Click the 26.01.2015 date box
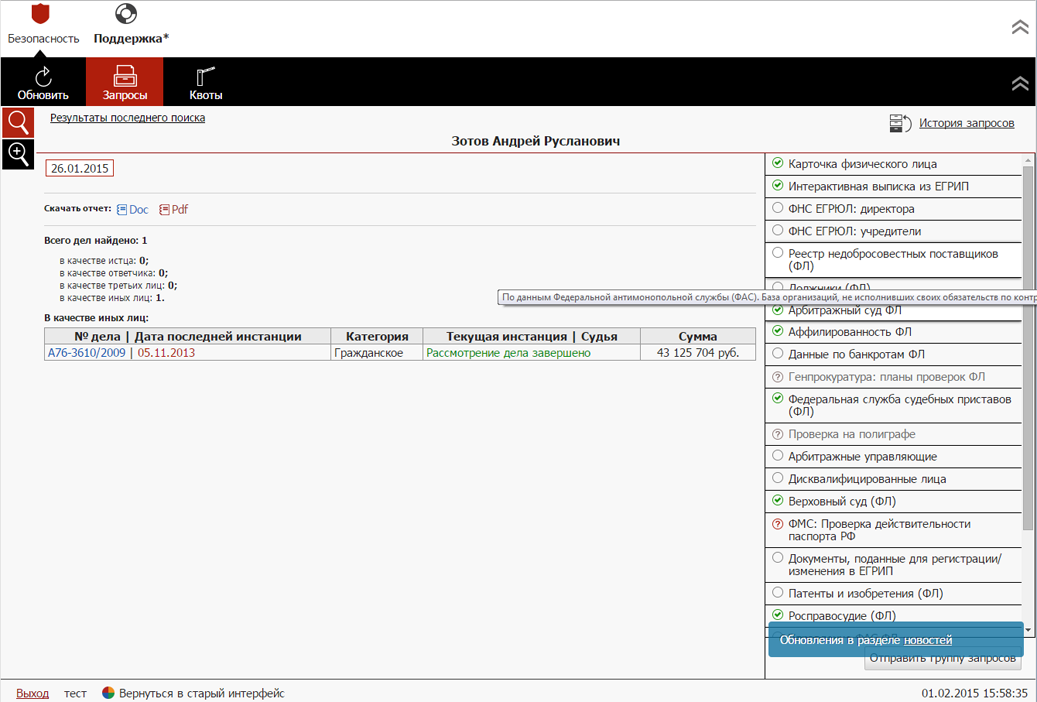 (79, 168)
